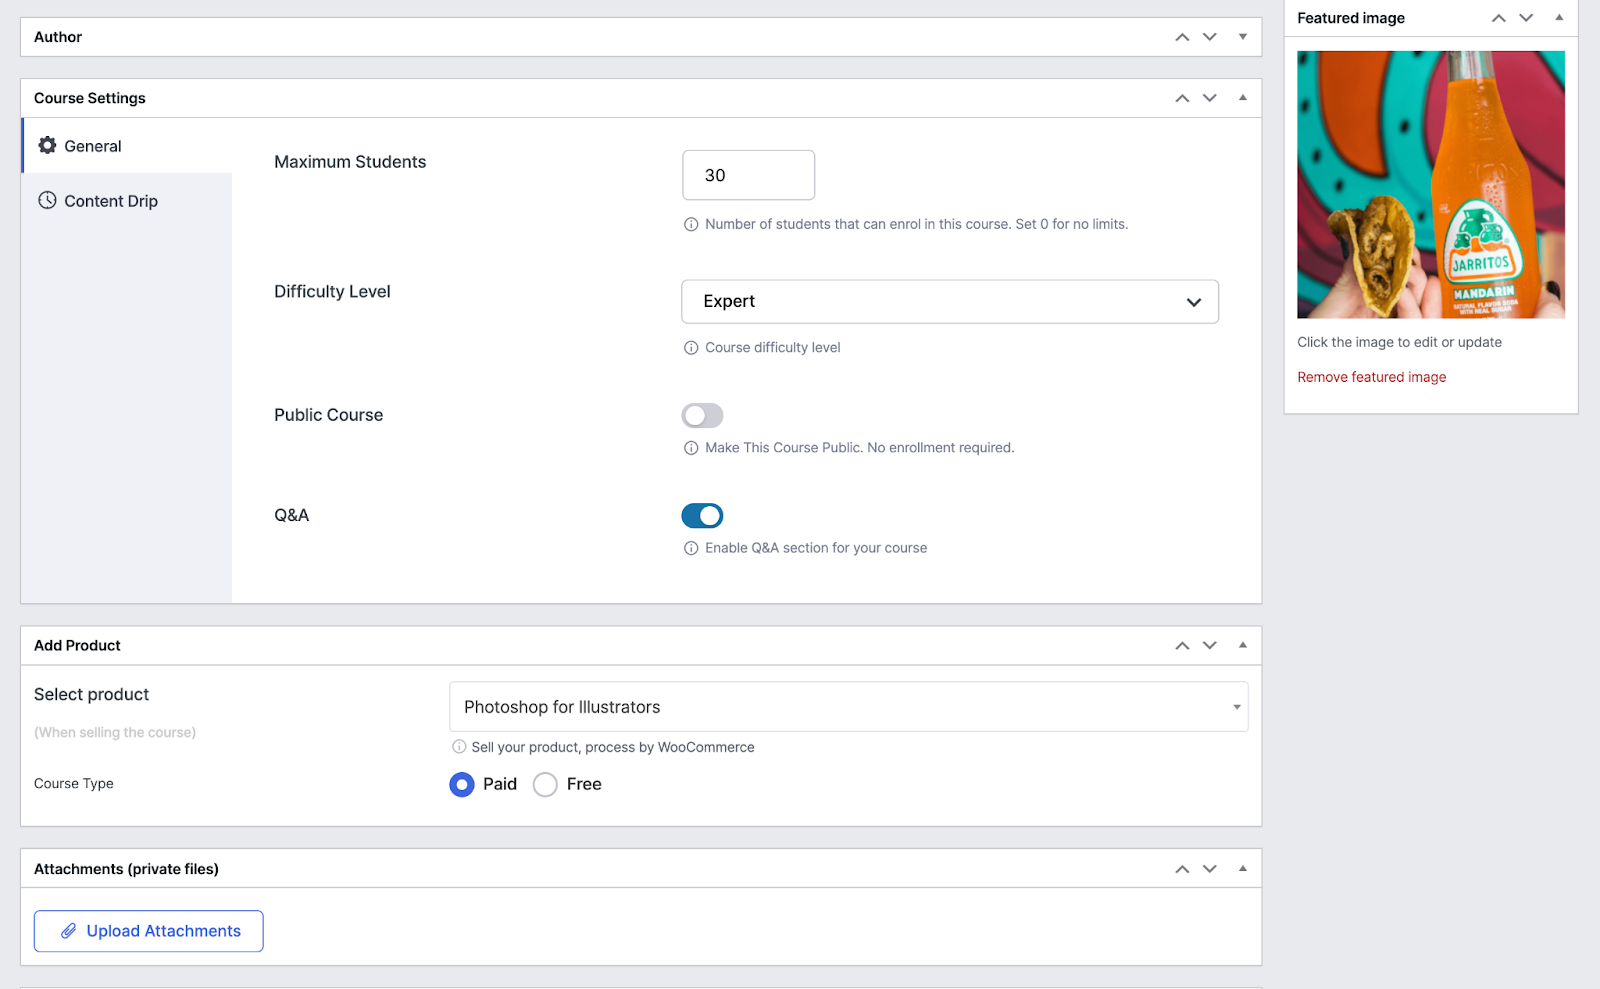1600x989 pixels.
Task: Open the Difficulty Level dropdown
Action: pos(949,302)
